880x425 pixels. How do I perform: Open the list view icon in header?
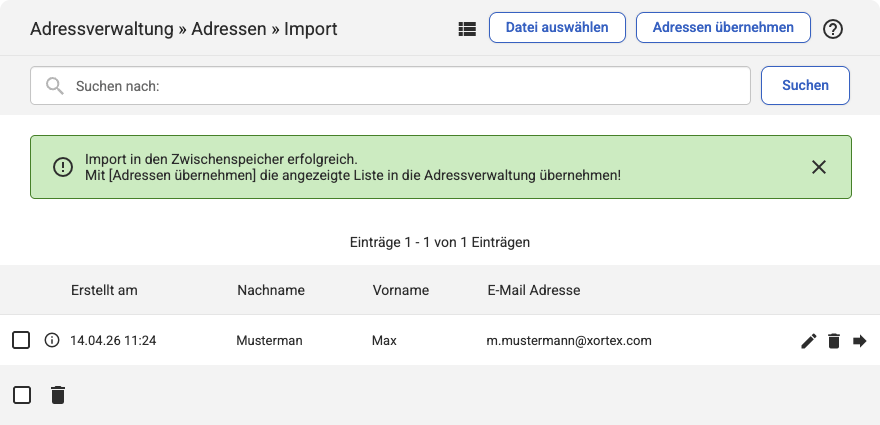pyautogui.click(x=467, y=29)
